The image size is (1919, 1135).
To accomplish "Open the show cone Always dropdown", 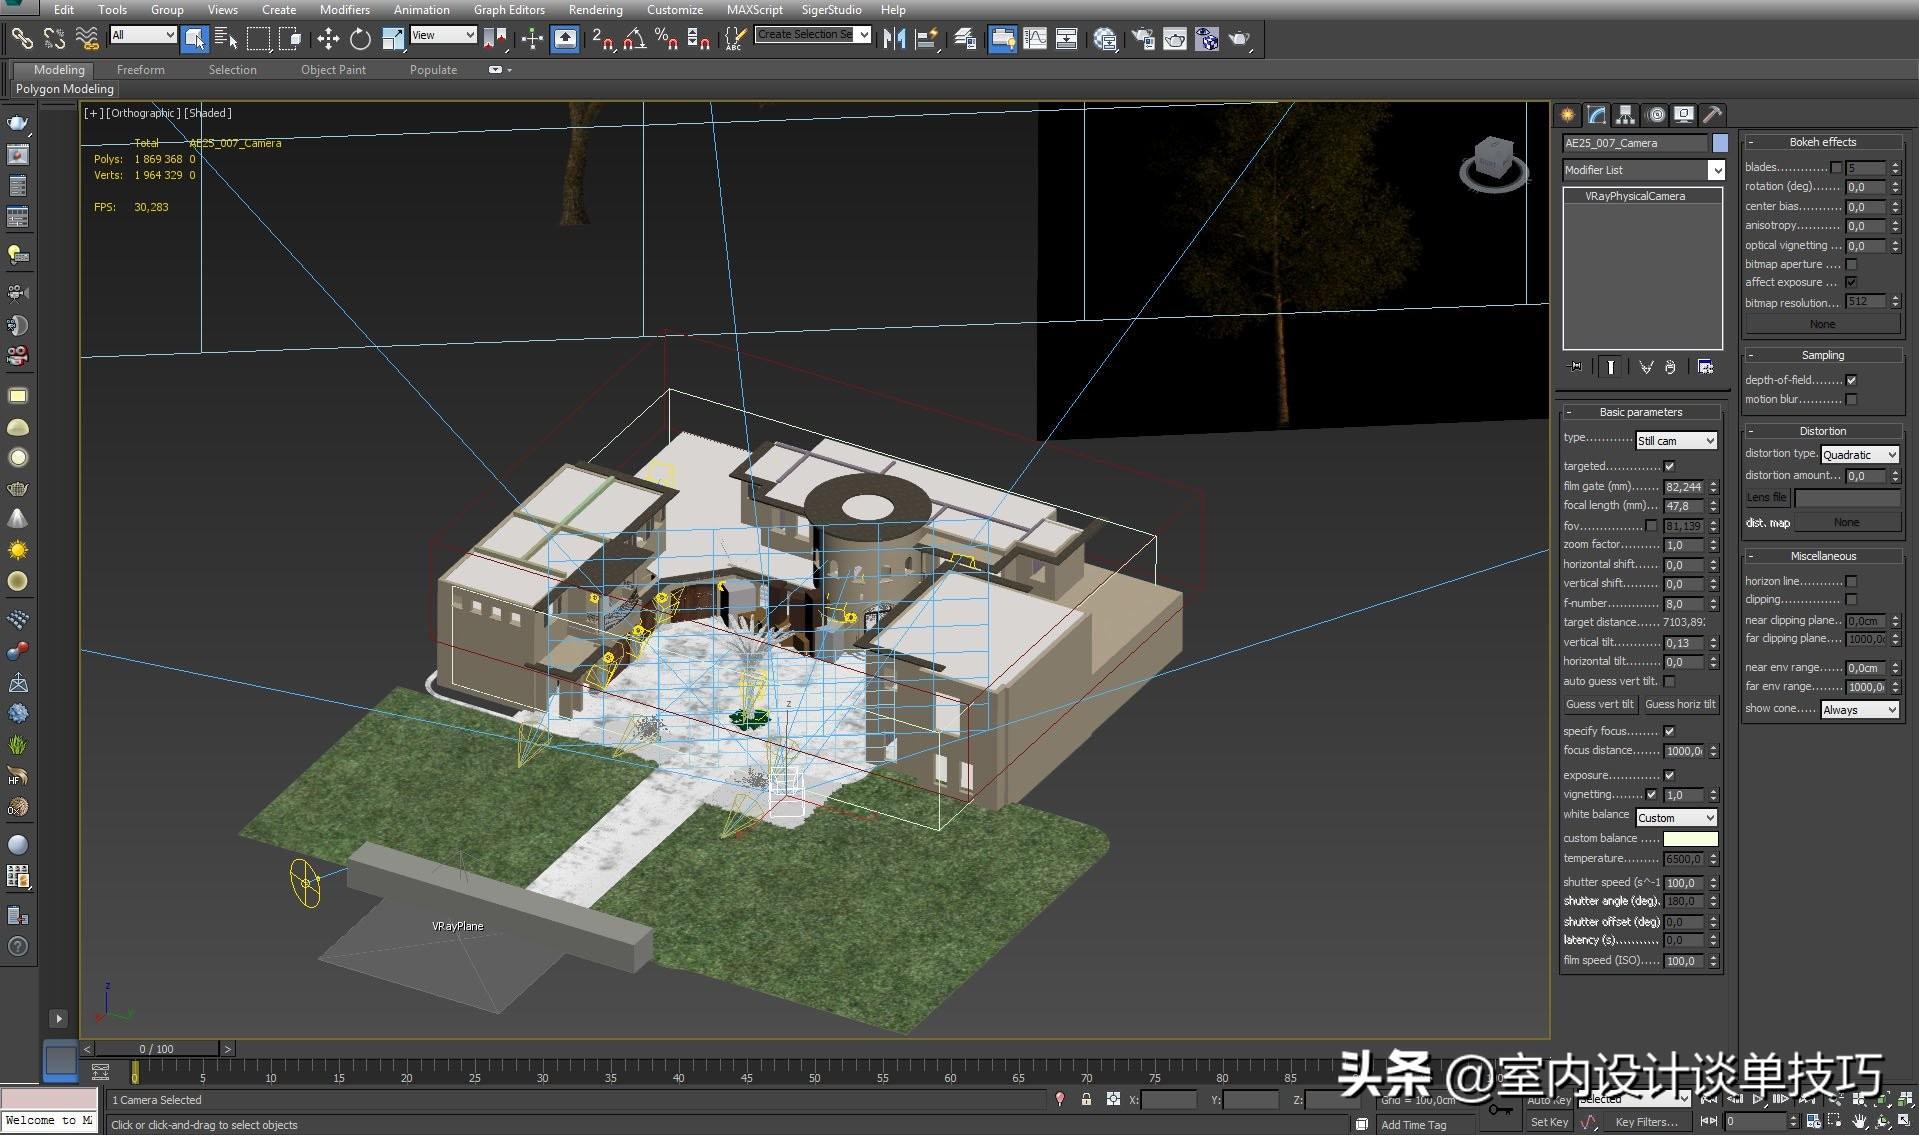I will pyautogui.click(x=1859, y=709).
